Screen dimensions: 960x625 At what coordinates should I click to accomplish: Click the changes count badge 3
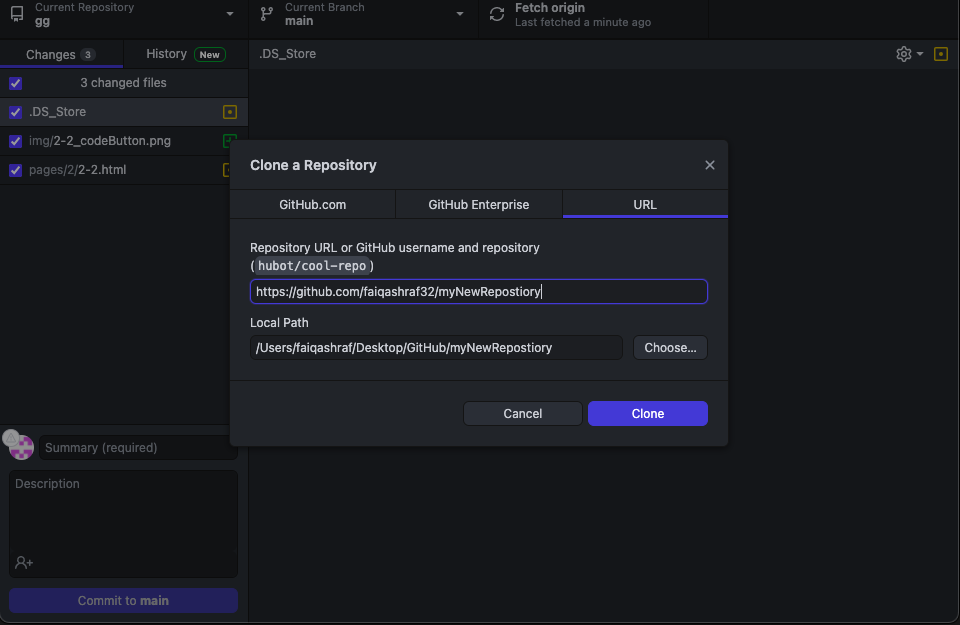point(88,54)
